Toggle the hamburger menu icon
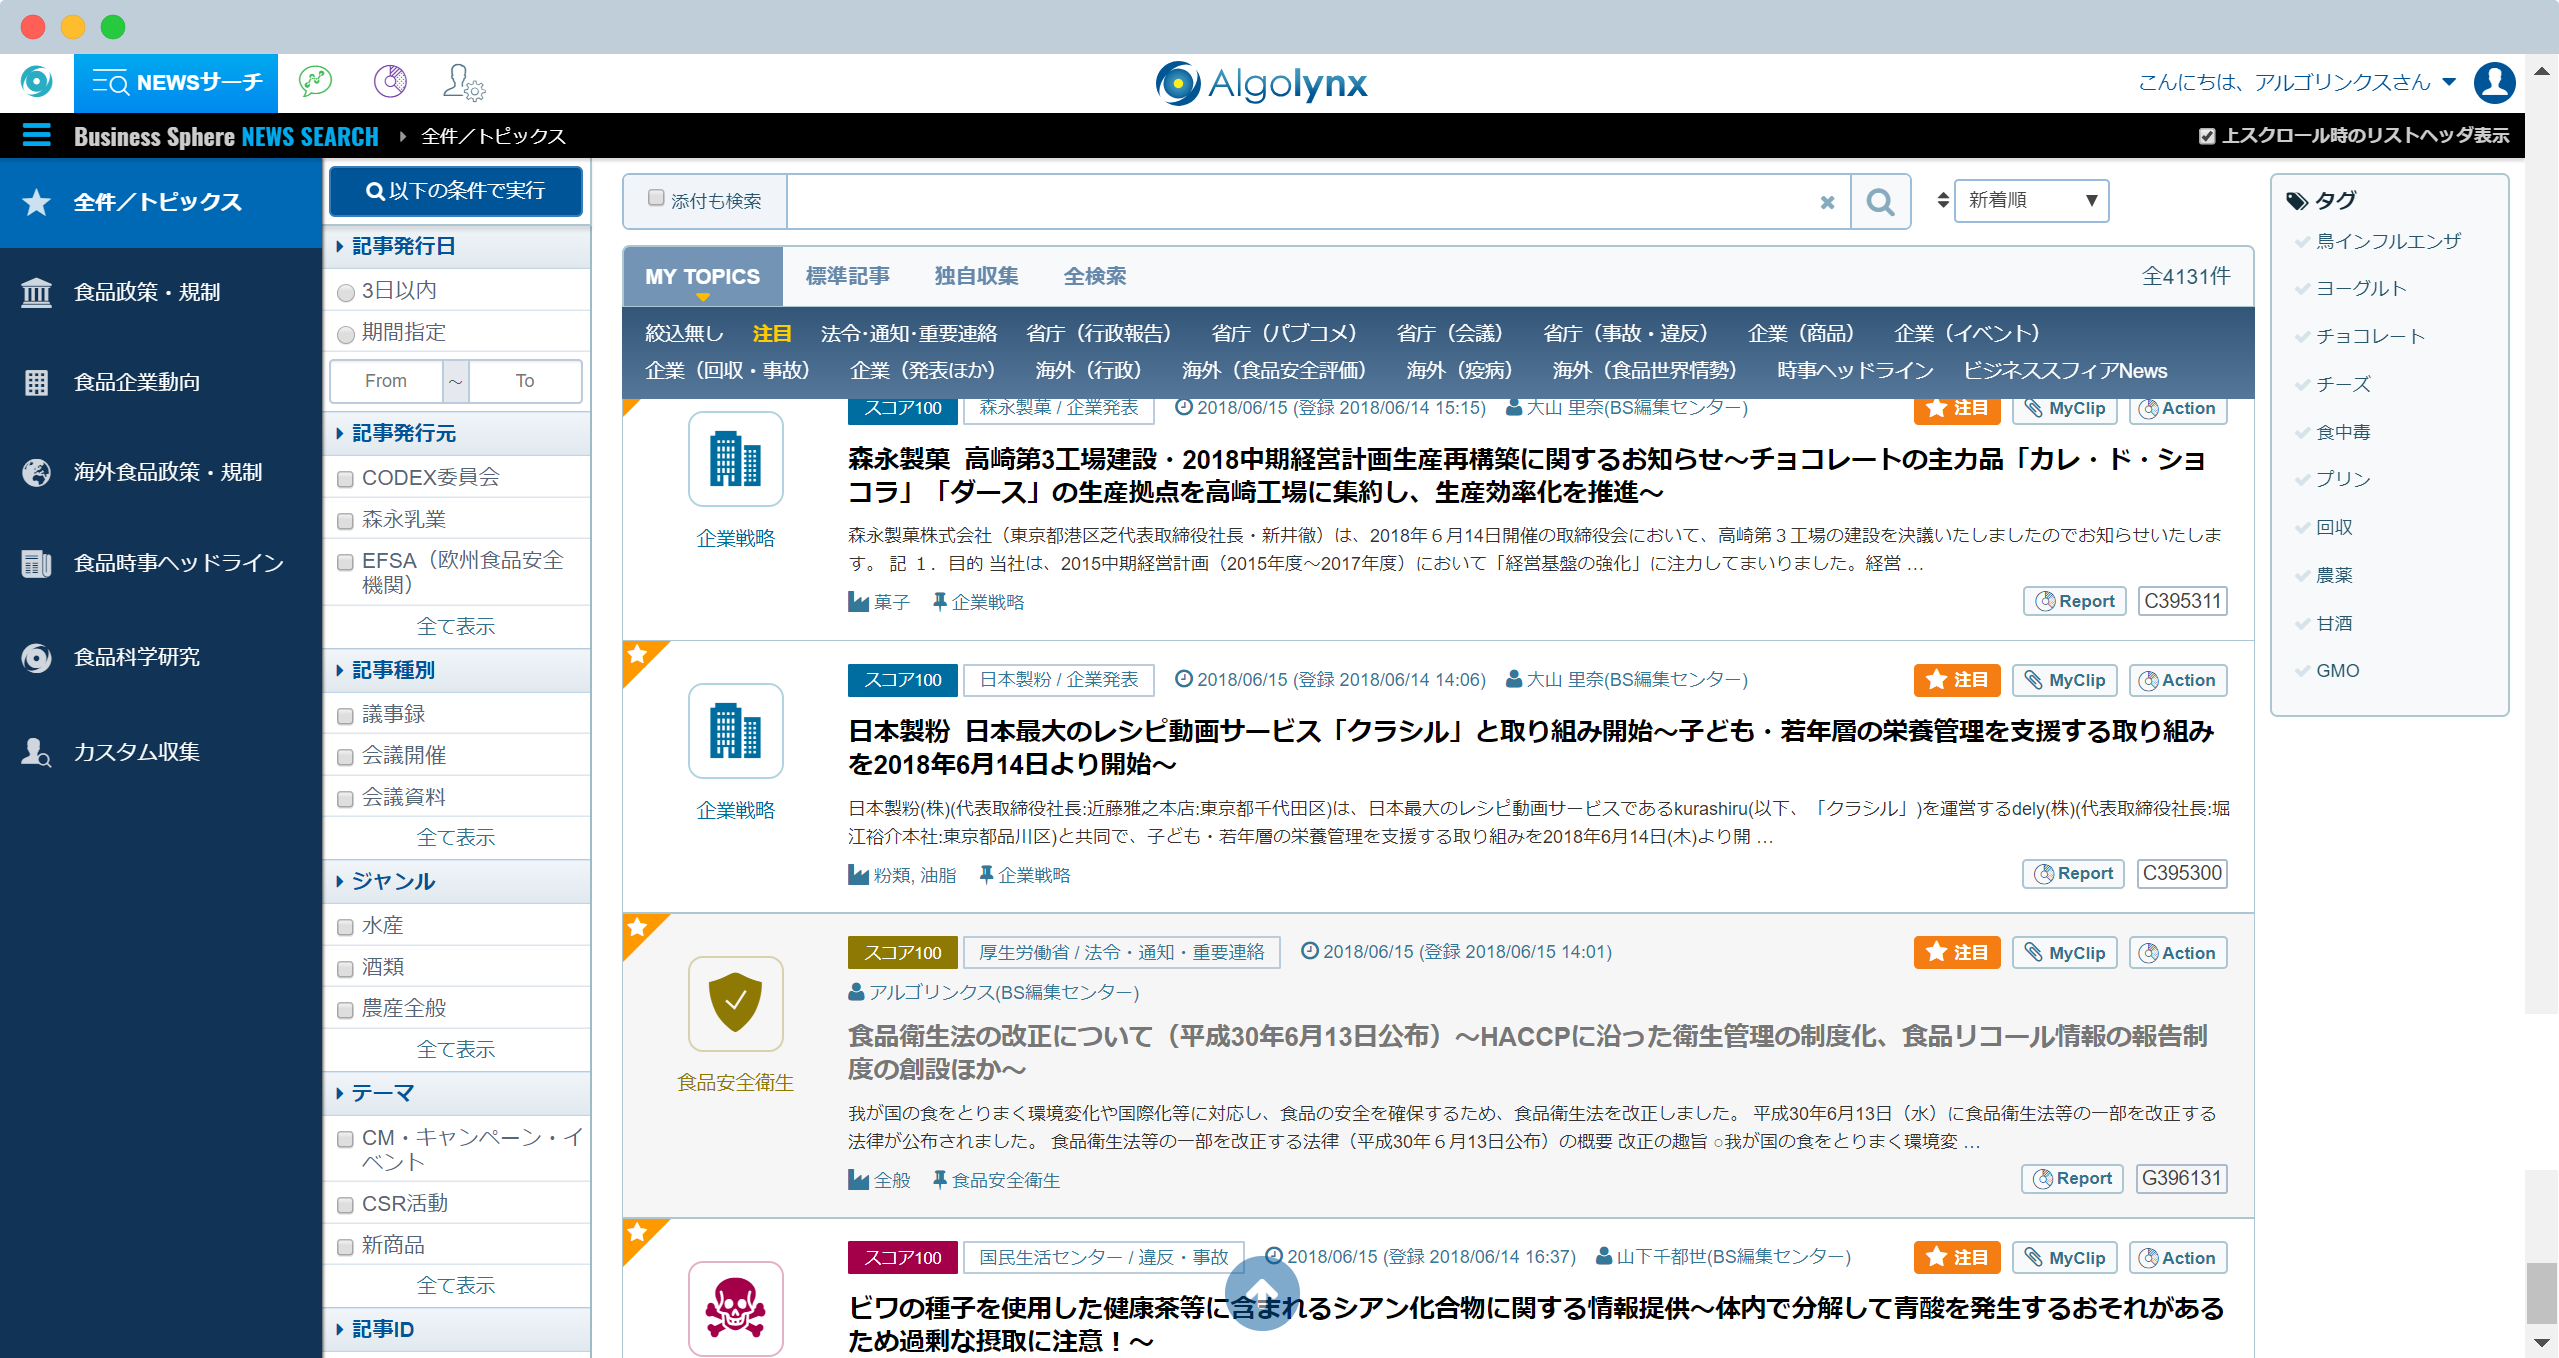2559x1358 pixels. [36, 135]
